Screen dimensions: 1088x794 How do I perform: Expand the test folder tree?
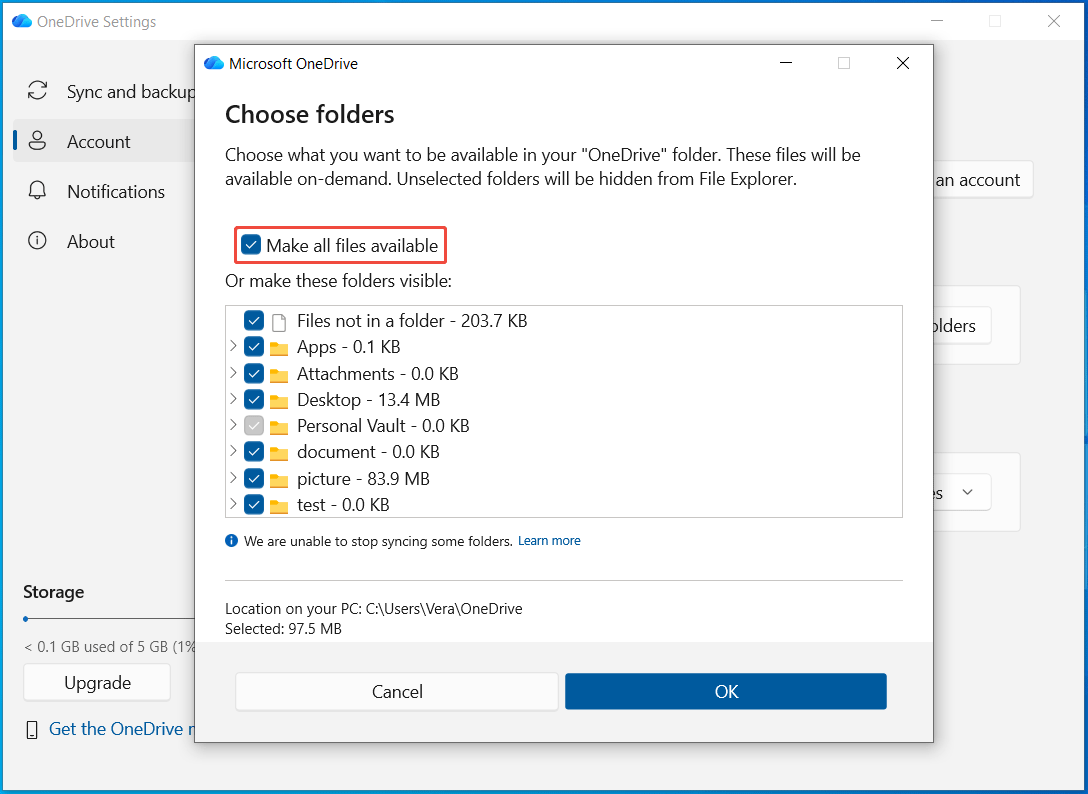click(x=235, y=504)
